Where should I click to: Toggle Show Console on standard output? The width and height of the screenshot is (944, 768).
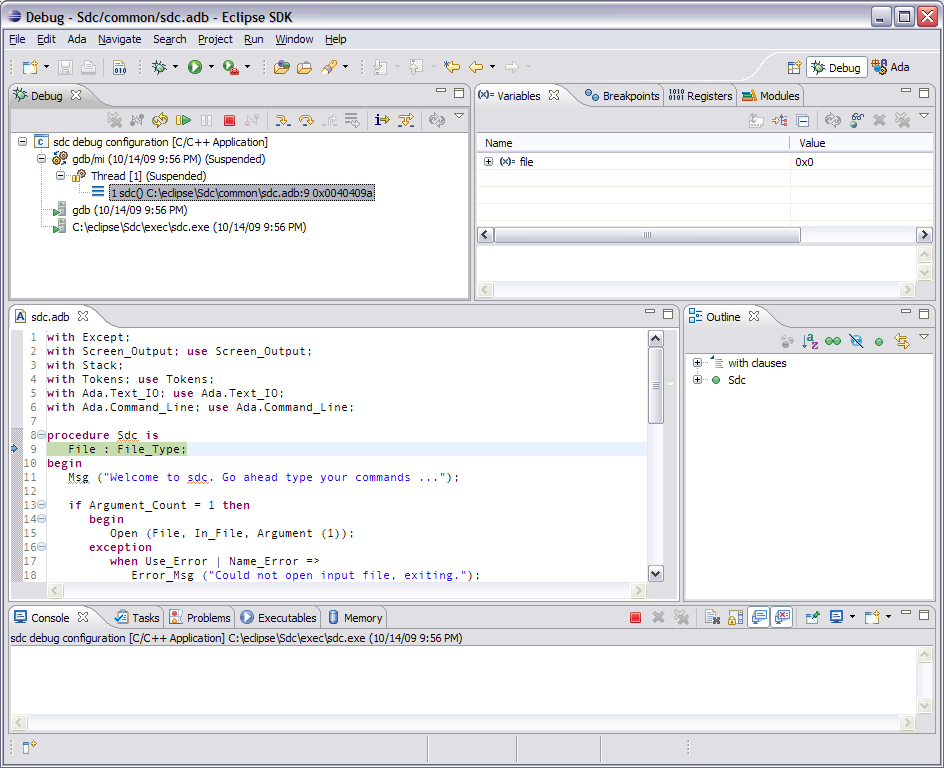(759, 618)
